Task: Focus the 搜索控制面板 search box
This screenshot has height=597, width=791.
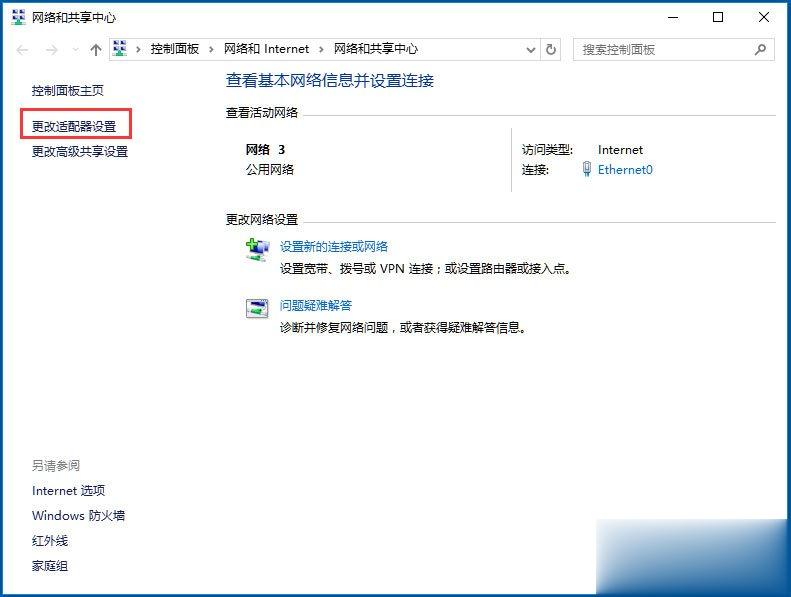Action: [673, 49]
